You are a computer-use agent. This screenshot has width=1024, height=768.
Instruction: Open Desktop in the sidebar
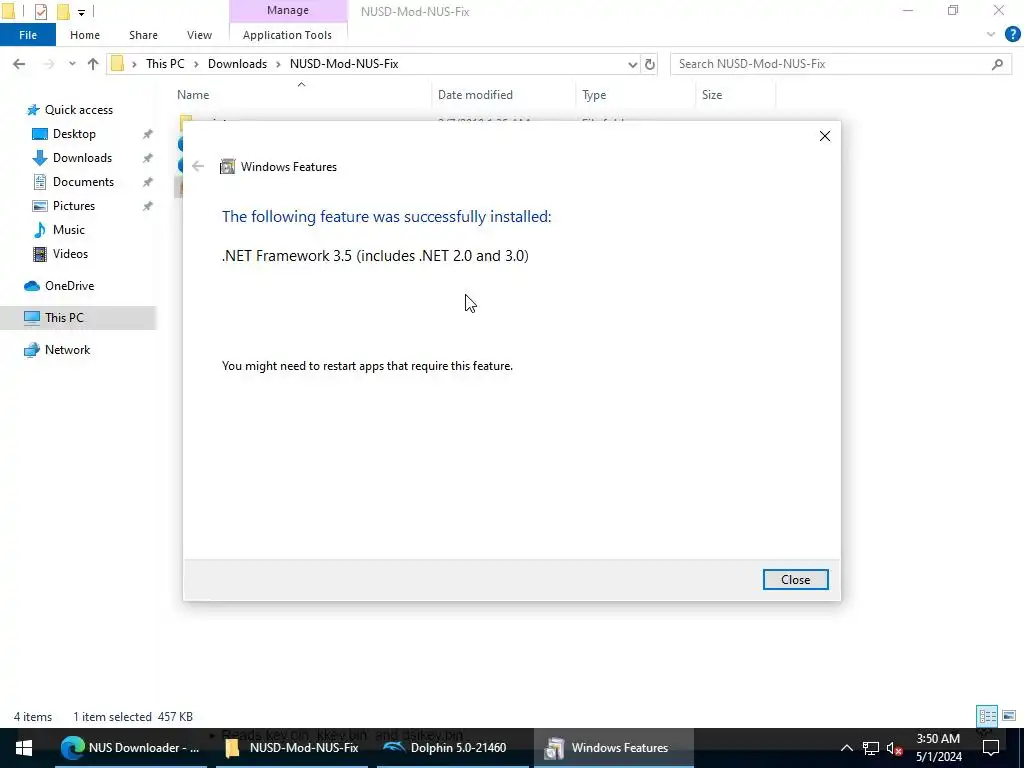coord(74,134)
